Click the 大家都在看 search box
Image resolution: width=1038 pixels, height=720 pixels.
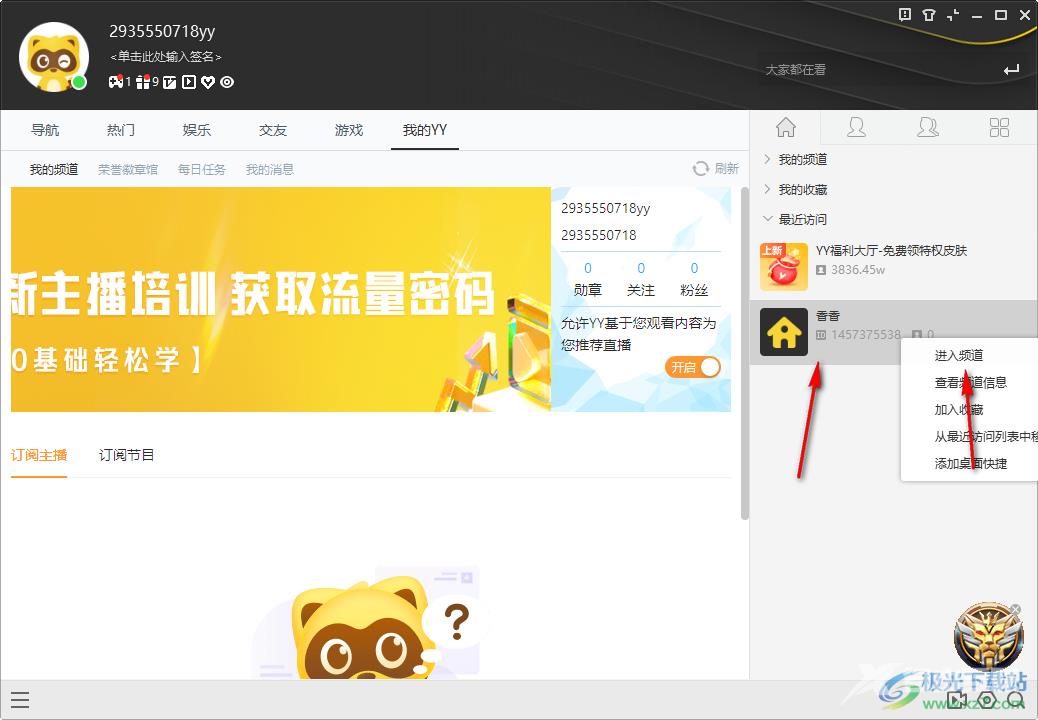(880, 69)
